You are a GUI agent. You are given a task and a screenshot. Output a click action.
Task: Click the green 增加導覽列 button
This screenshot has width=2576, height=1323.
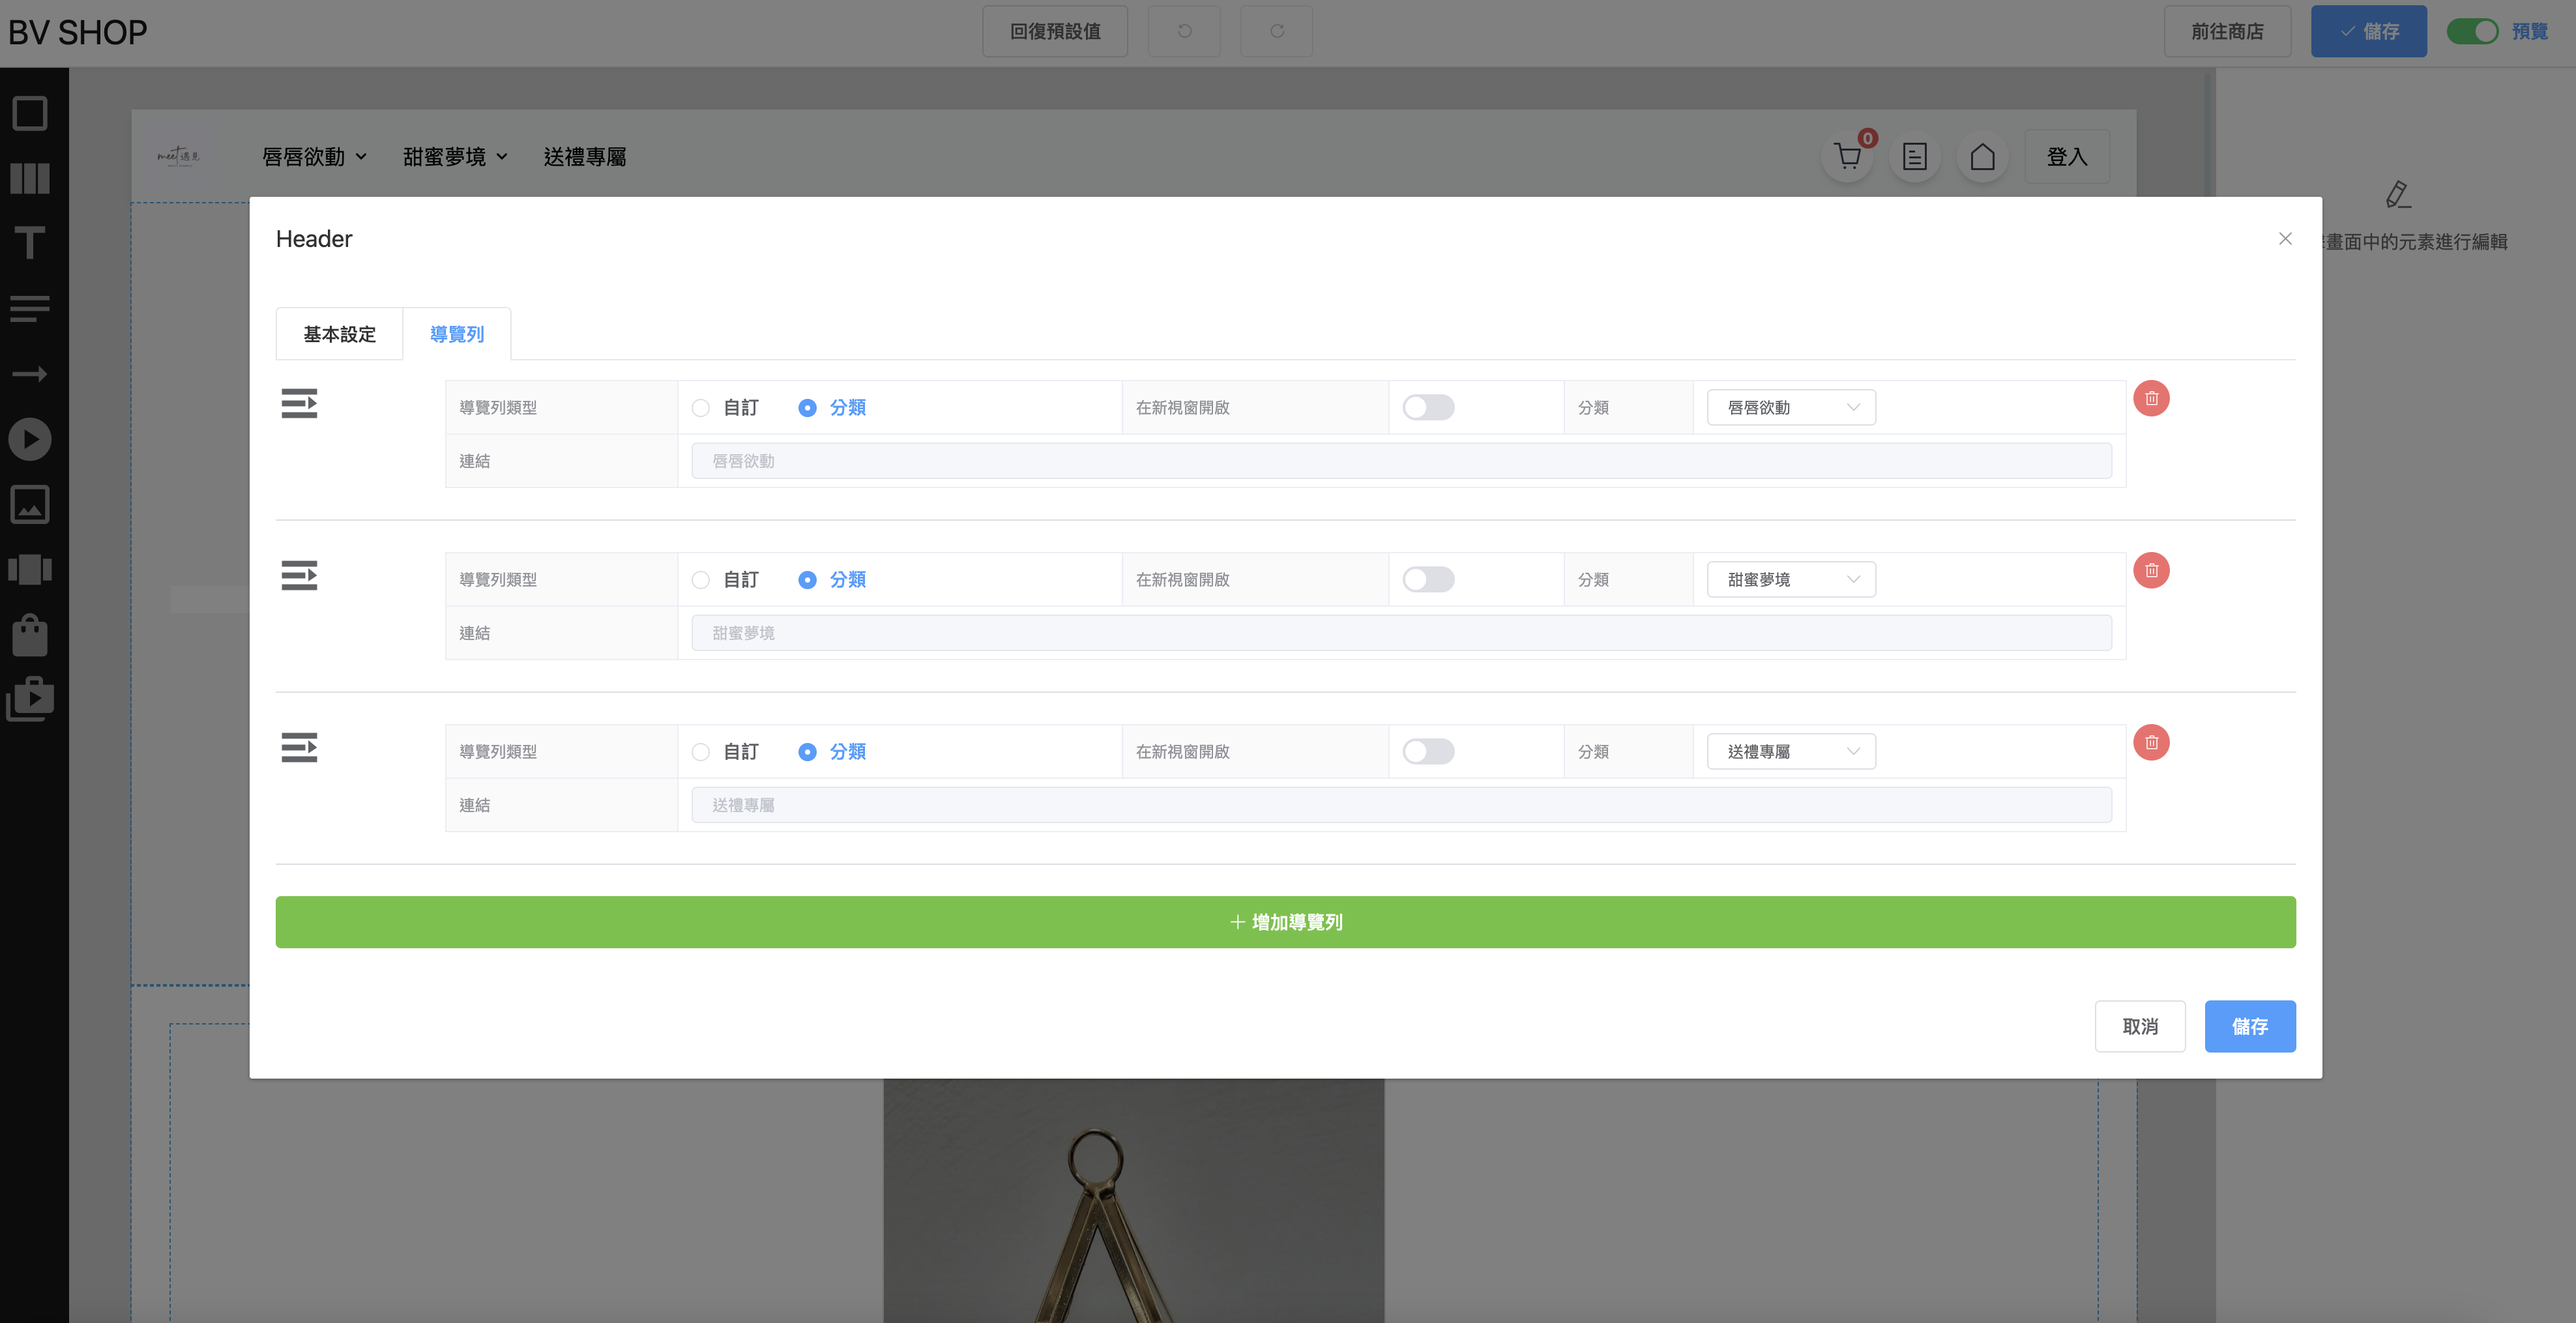(x=1285, y=922)
